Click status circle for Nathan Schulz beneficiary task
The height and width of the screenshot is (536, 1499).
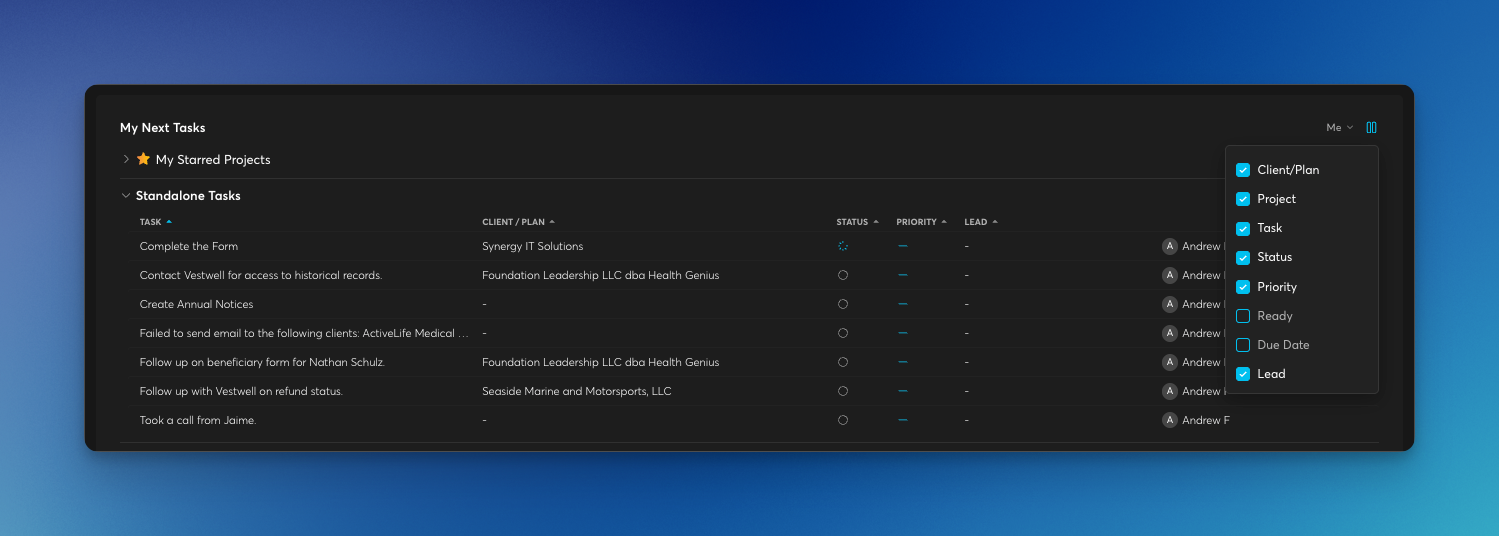pos(843,362)
